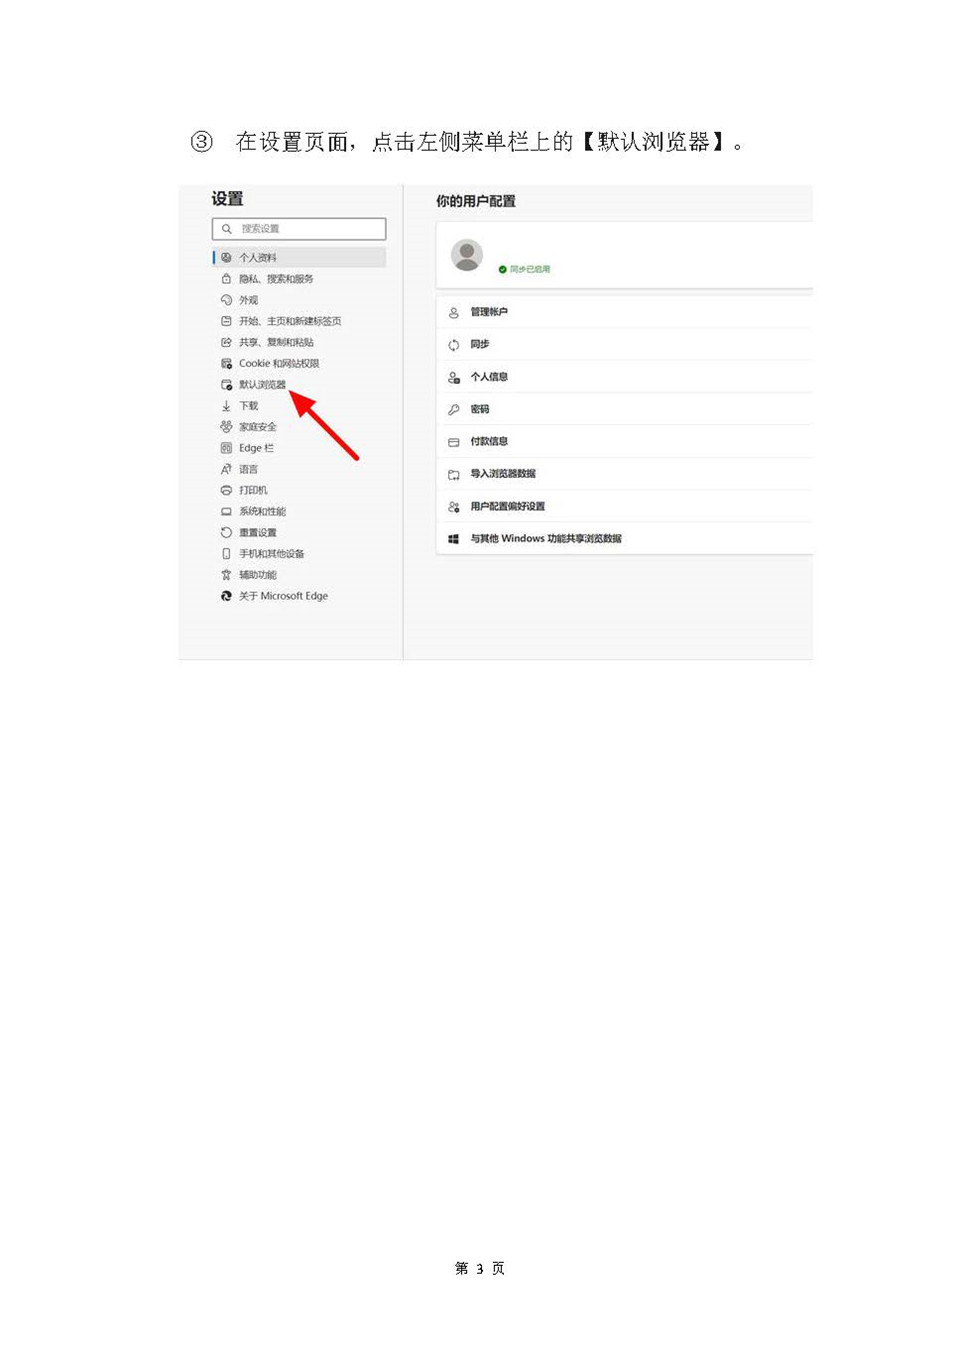Click the user avatar picture
Image resolution: width=960 pixels, height=1357 pixels.
pyautogui.click(x=467, y=255)
